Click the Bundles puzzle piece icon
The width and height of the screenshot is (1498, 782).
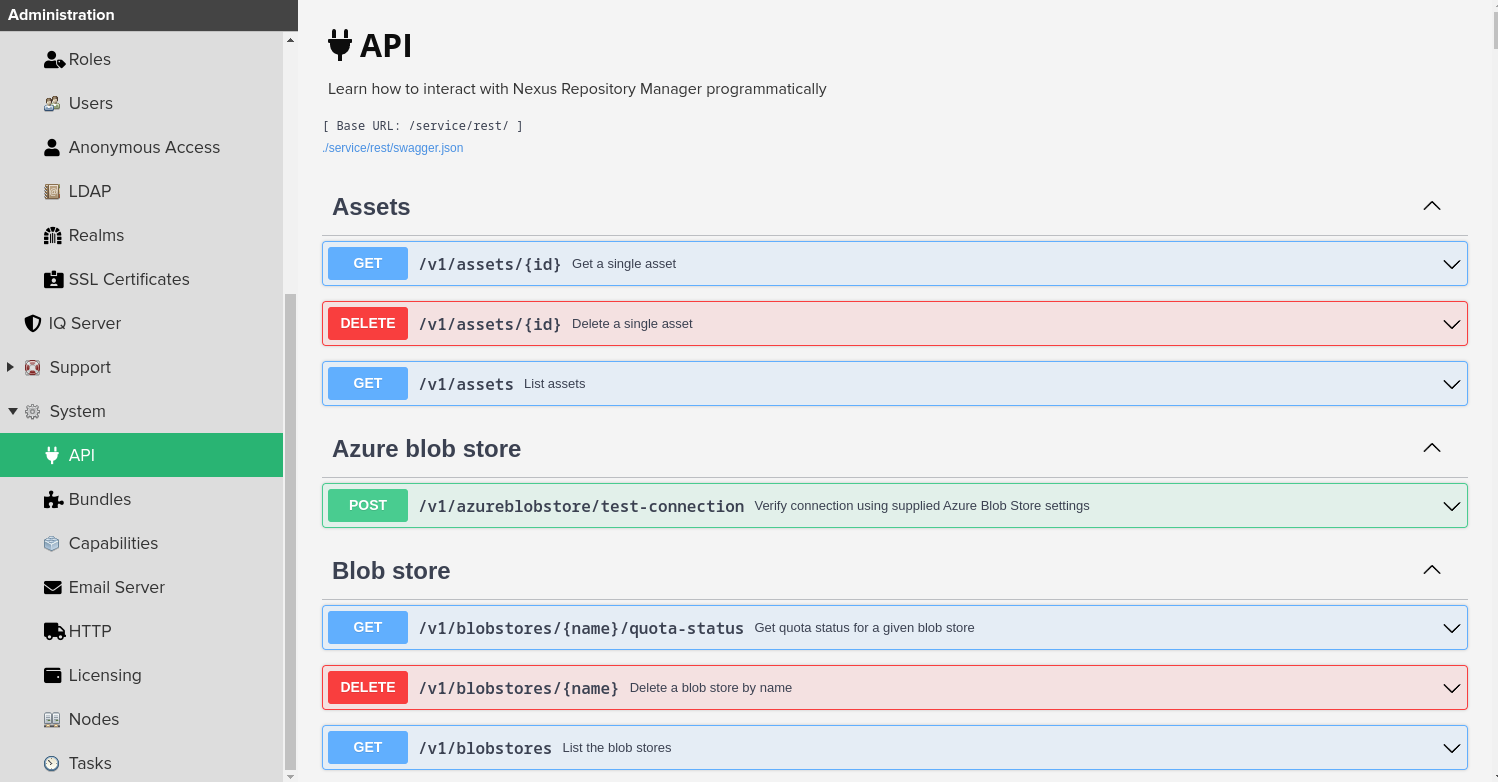52,500
